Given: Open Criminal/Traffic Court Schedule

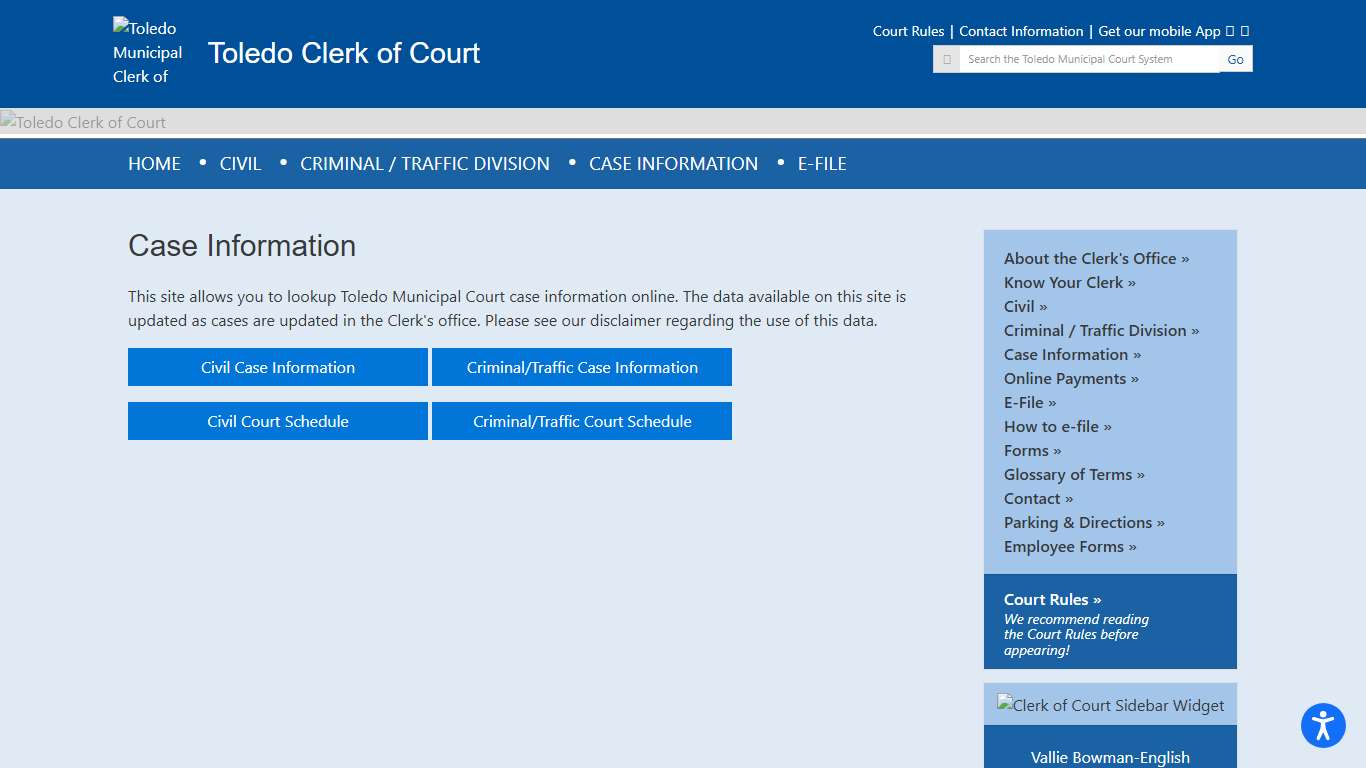Looking at the screenshot, I should coord(581,421).
